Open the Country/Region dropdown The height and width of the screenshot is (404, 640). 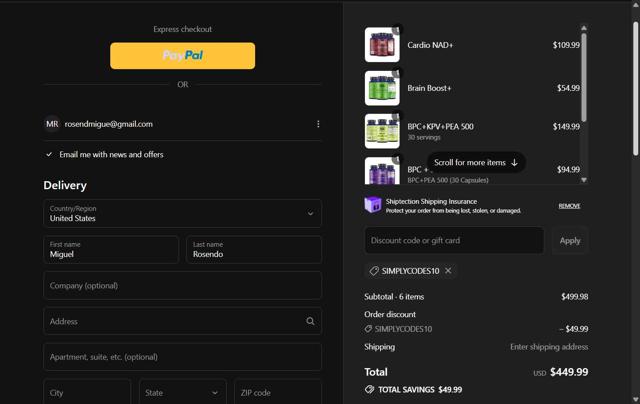click(182, 213)
